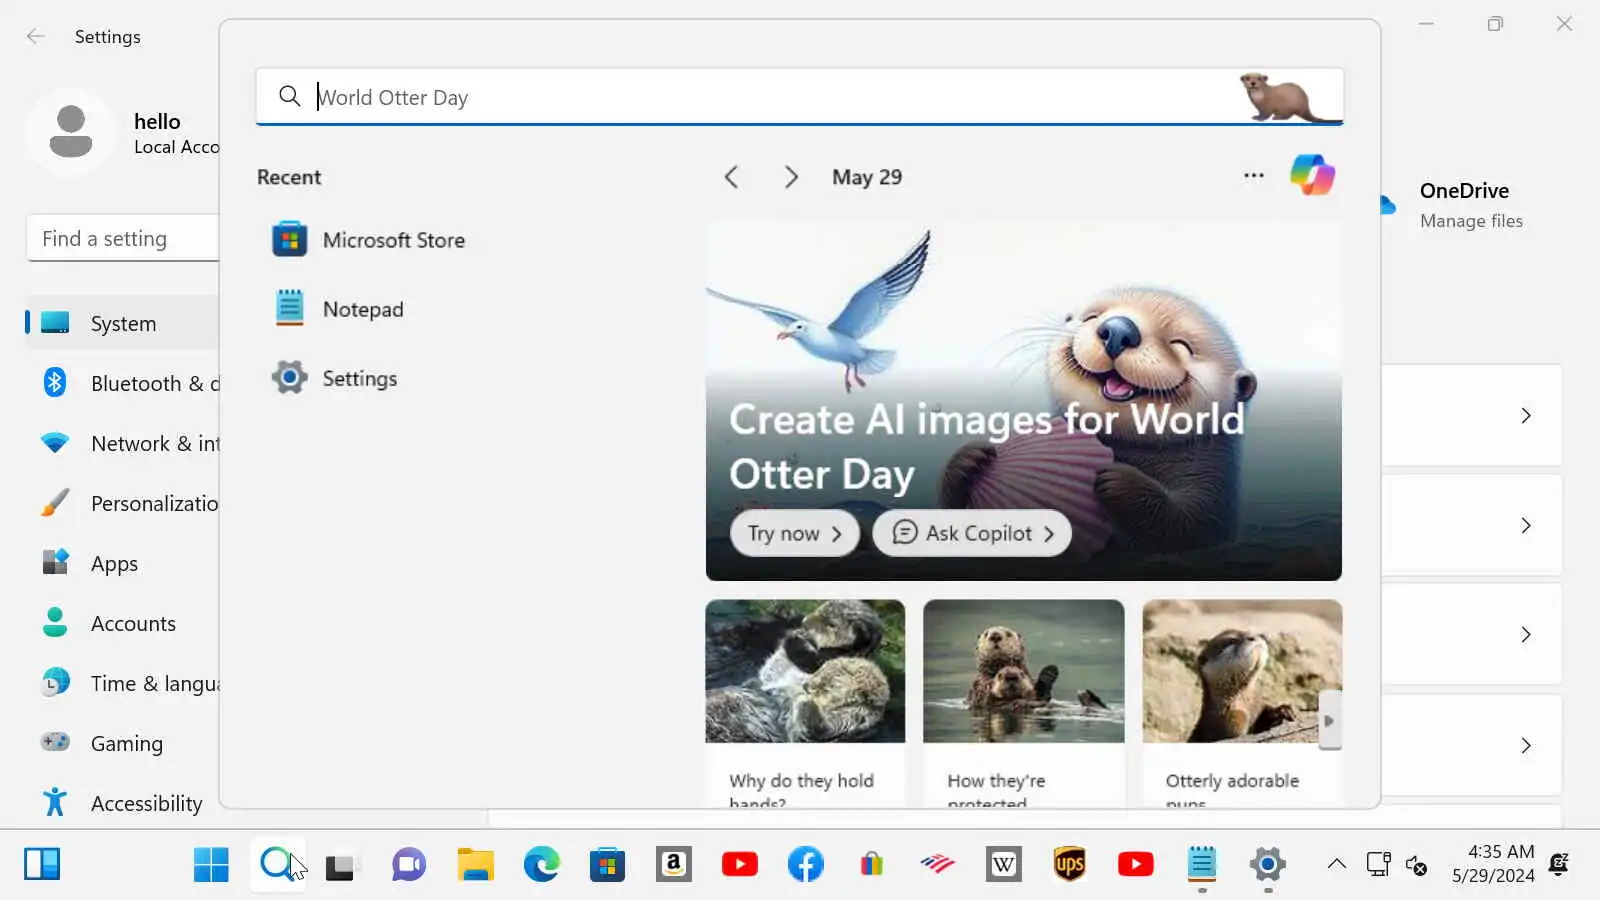Image resolution: width=1600 pixels, height=900 pixels.
Task: Show hidden icons with the tray chevron
Action: point(1336,864)
